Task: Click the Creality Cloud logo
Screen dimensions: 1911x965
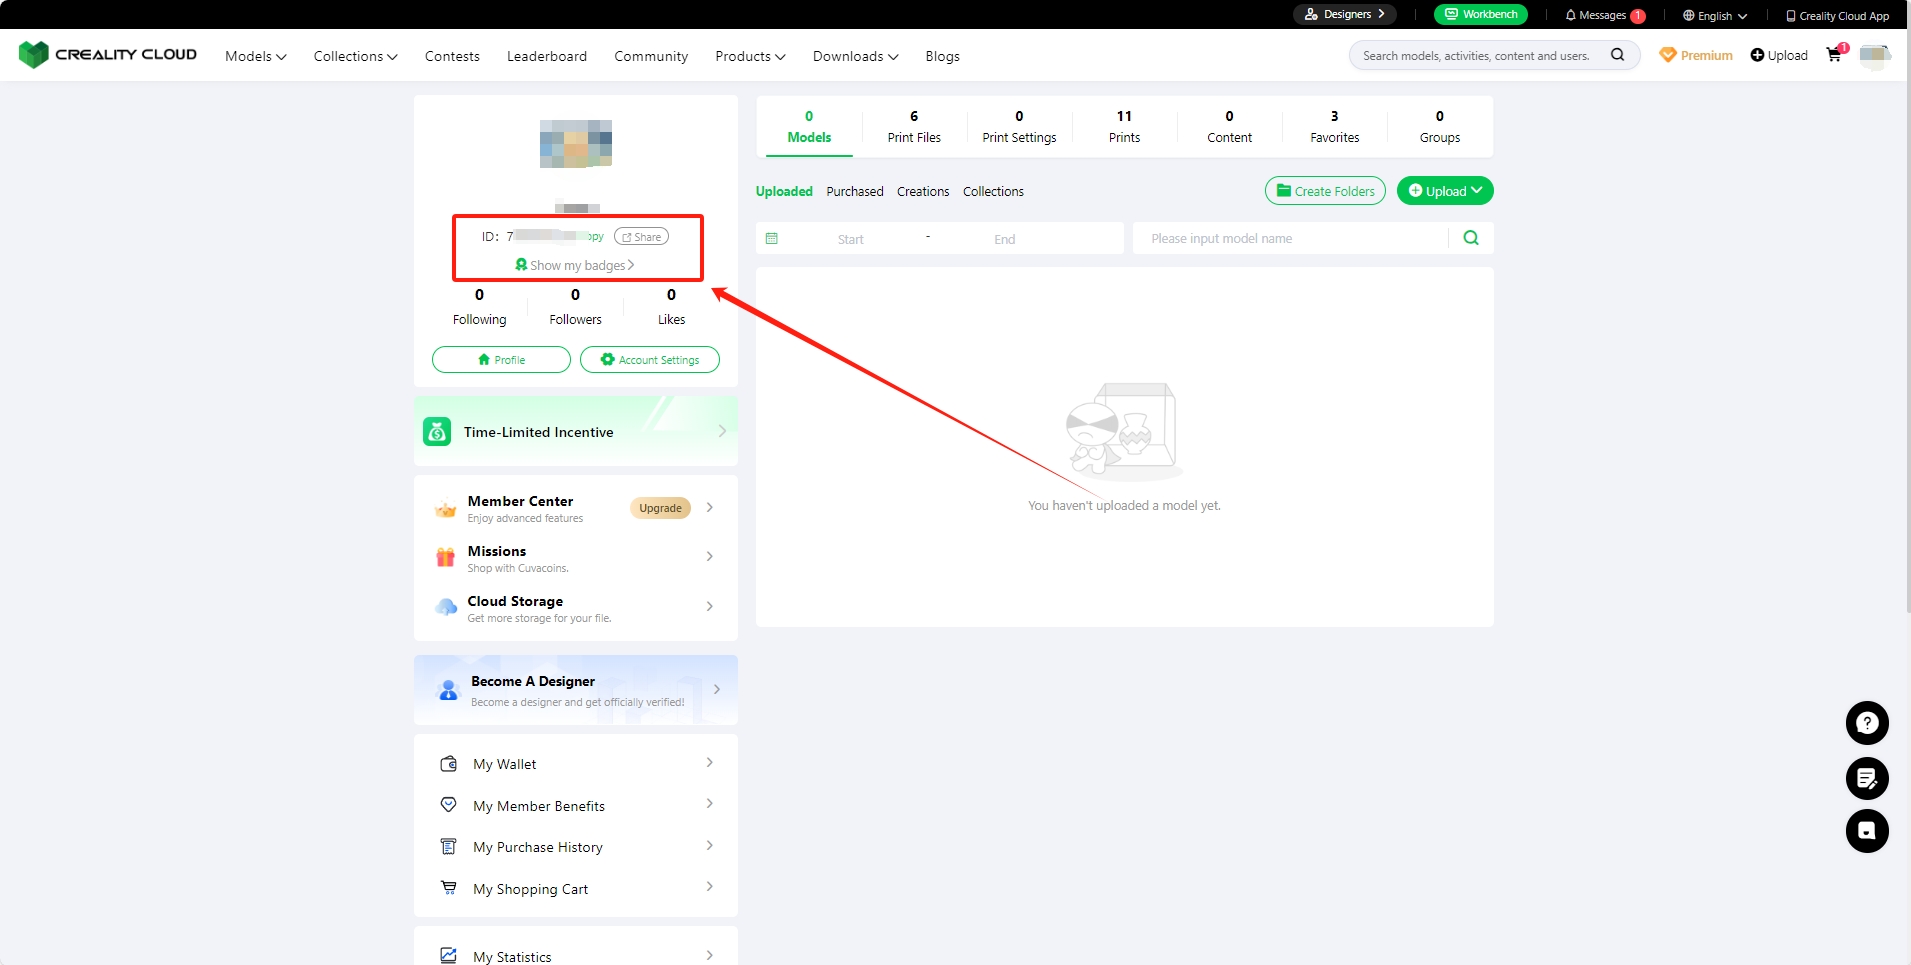Action: [108, 55]
